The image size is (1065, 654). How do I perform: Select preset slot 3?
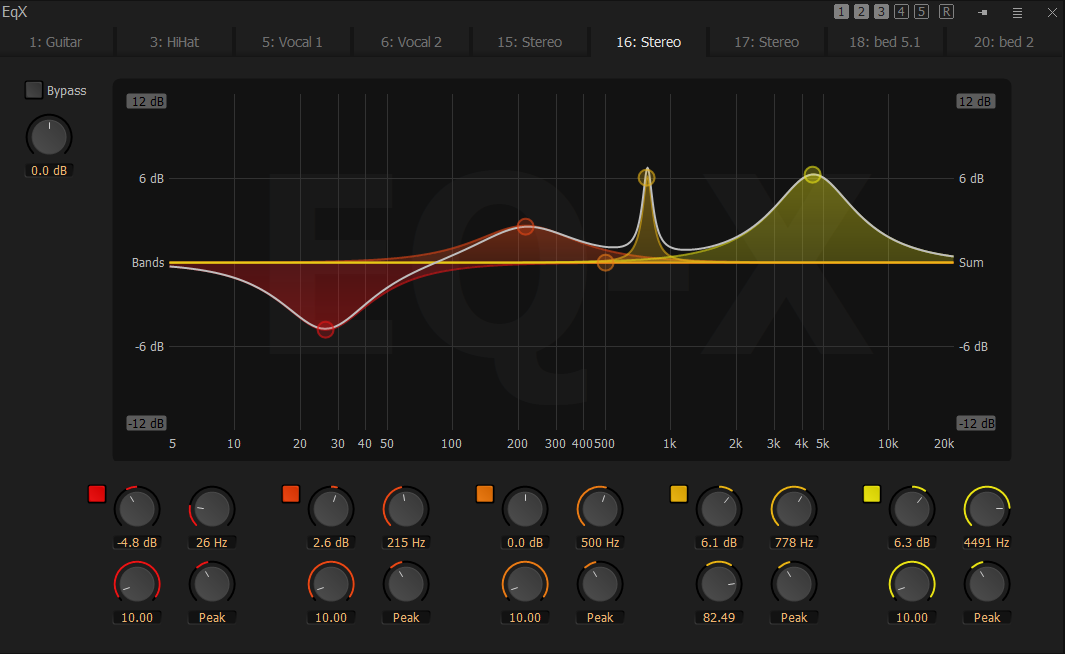880,11
